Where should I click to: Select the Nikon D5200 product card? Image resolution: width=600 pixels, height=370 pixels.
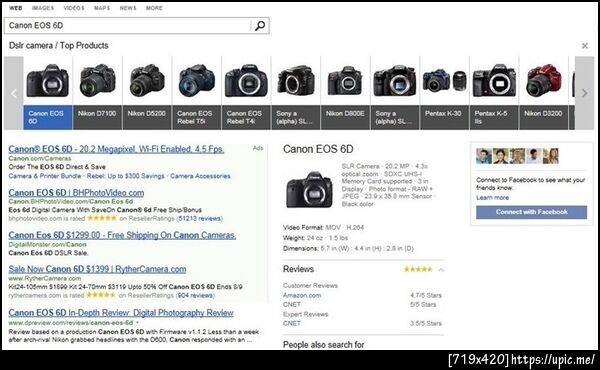pos(147,93)
